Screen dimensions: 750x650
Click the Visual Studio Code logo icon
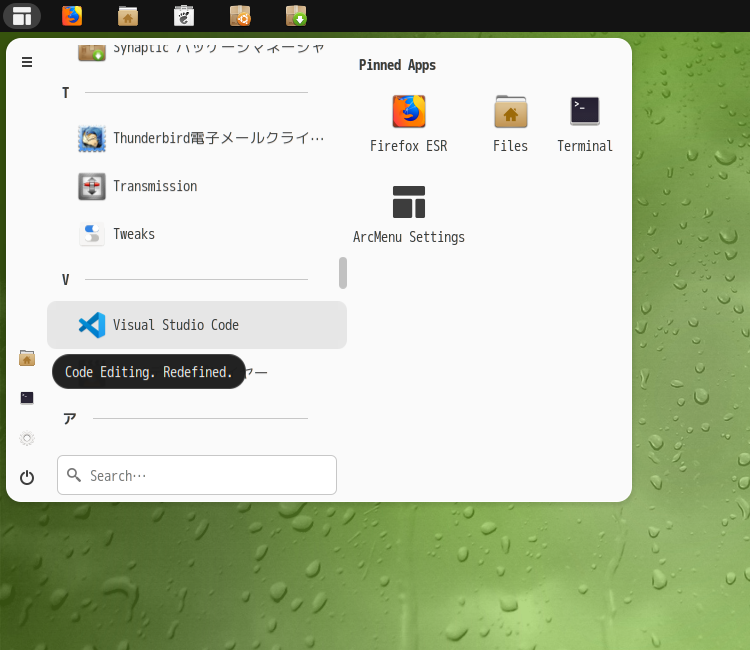click(x=92, y=325)
